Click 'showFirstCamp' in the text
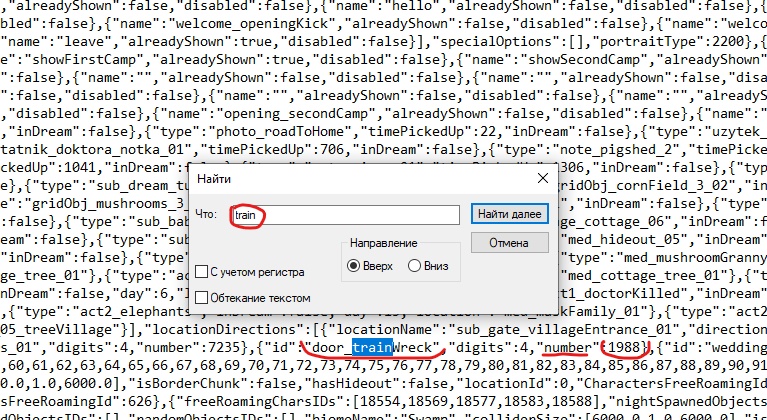This screenshot has width=767, height=420. pos(87,60)
